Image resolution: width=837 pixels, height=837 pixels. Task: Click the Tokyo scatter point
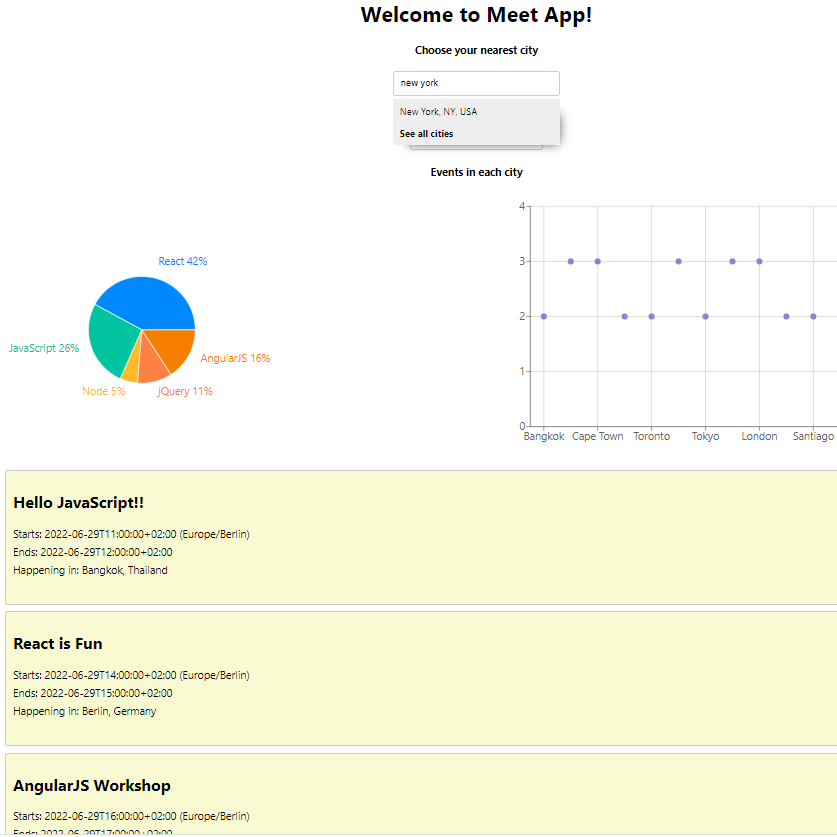point(706,317)
